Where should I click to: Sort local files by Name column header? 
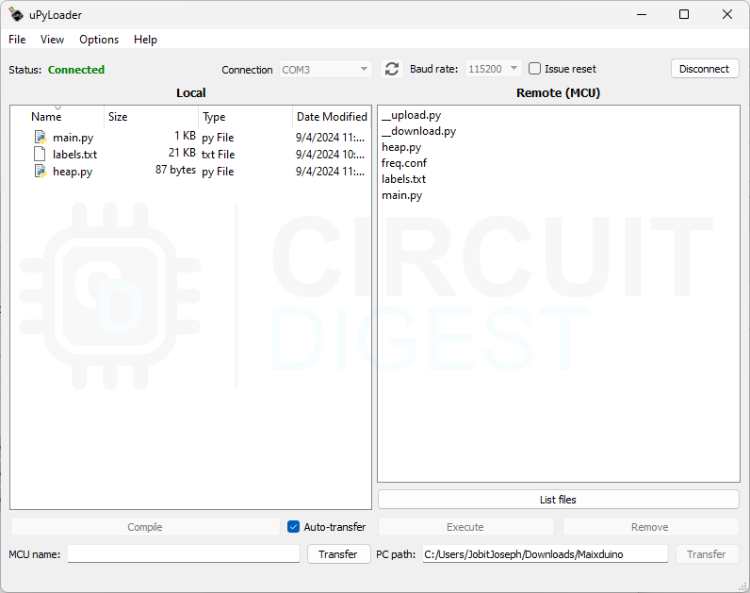click(57, 117)
